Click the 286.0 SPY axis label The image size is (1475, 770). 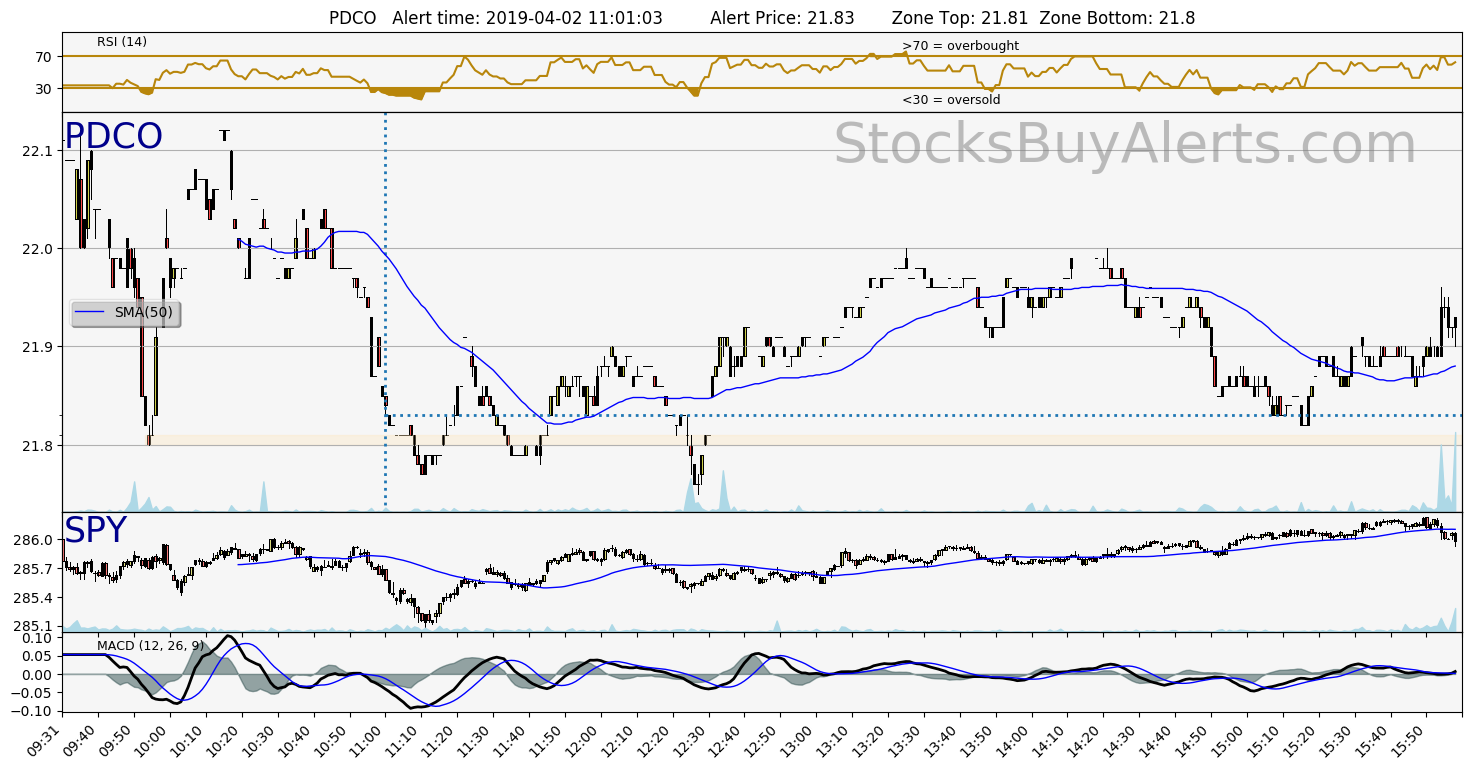coord(33,540)
